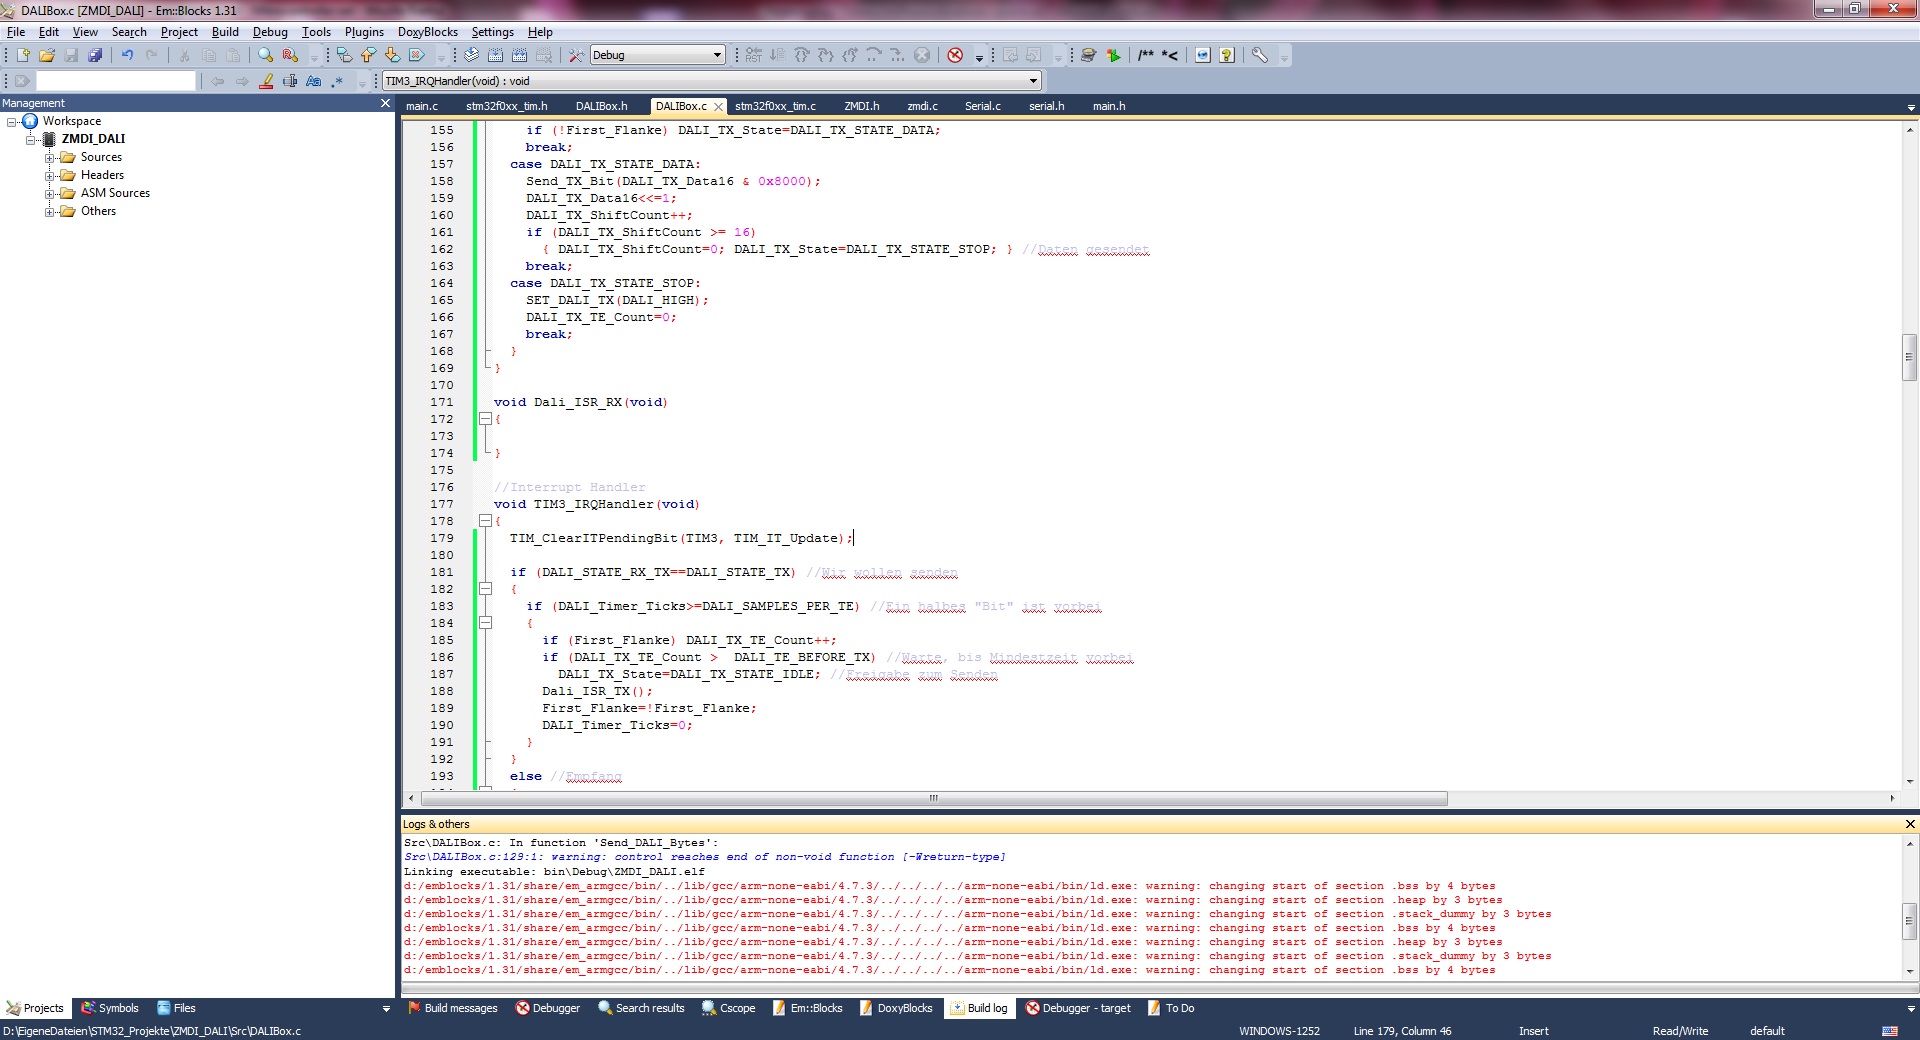The image size is (1920, 1040).
Task: Switch to the ZMDI.h editor tab
Action: point(861,106)
